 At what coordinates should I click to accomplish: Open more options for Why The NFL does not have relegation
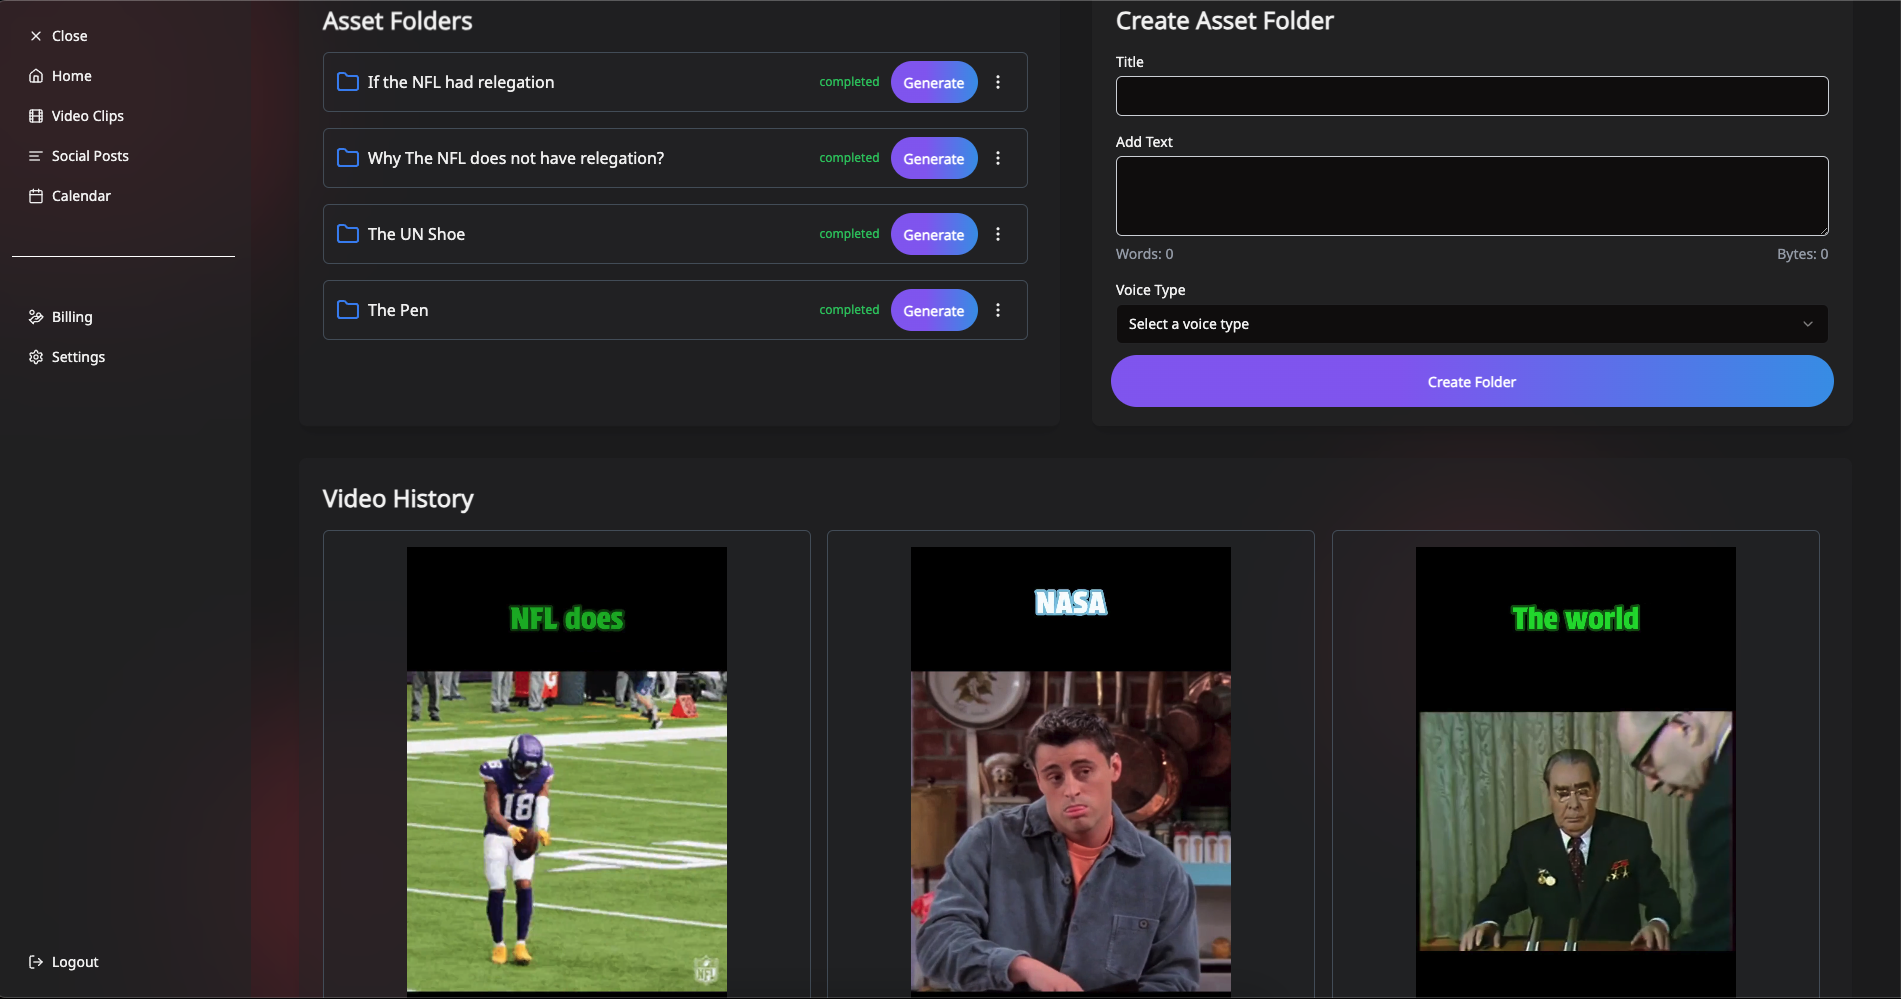[998, 158]
